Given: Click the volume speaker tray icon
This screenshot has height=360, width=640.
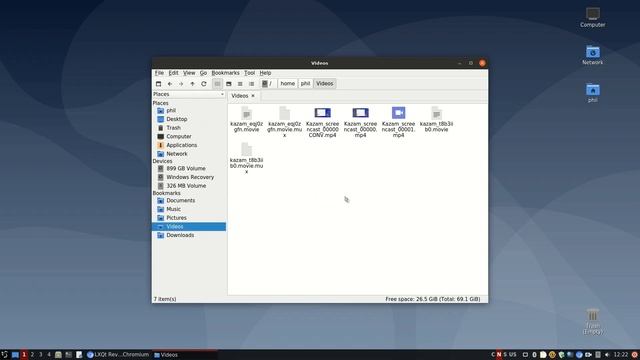Looking at the screenshot, I should coord(607,355).
